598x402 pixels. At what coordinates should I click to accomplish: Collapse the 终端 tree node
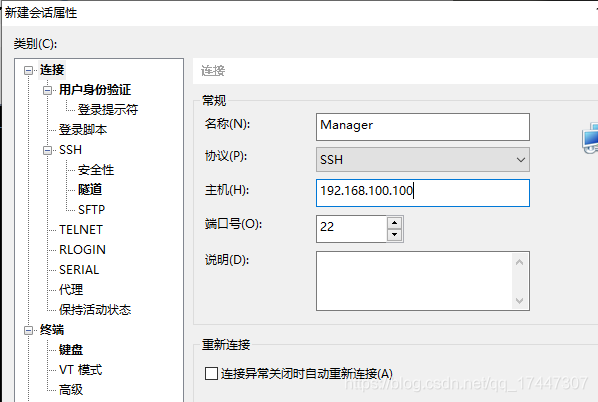click(x=28, y=330)
